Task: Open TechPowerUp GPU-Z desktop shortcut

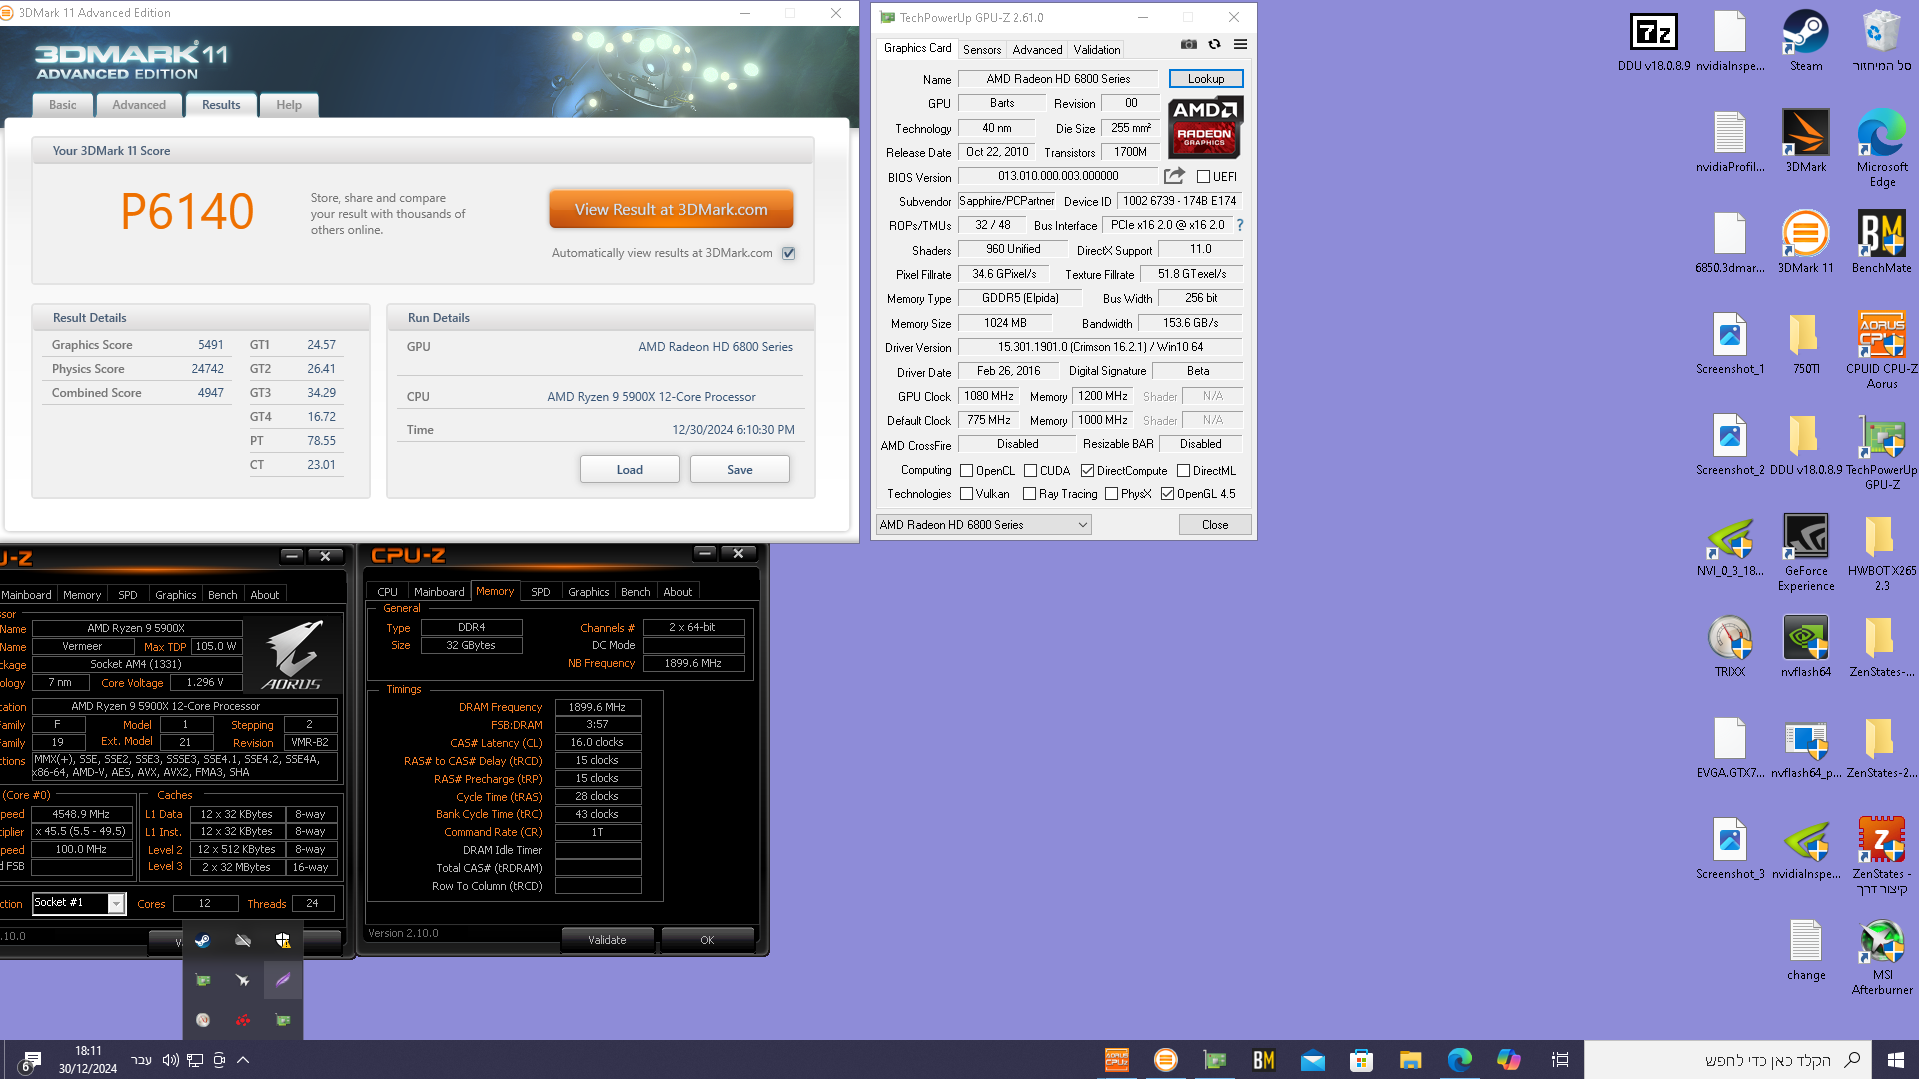Action: tap(1881, 451)
